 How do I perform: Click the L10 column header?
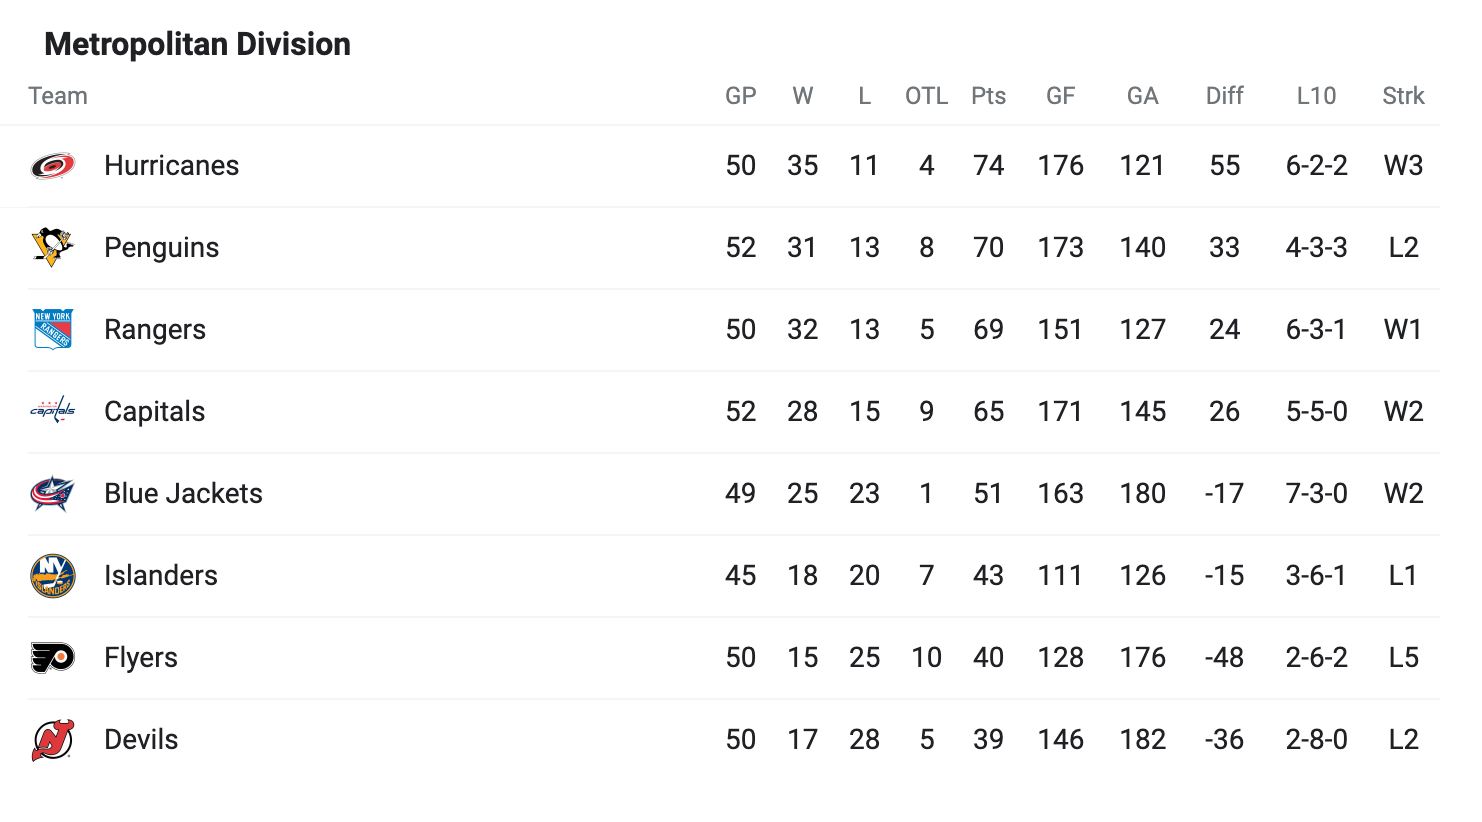(1316, 96)
